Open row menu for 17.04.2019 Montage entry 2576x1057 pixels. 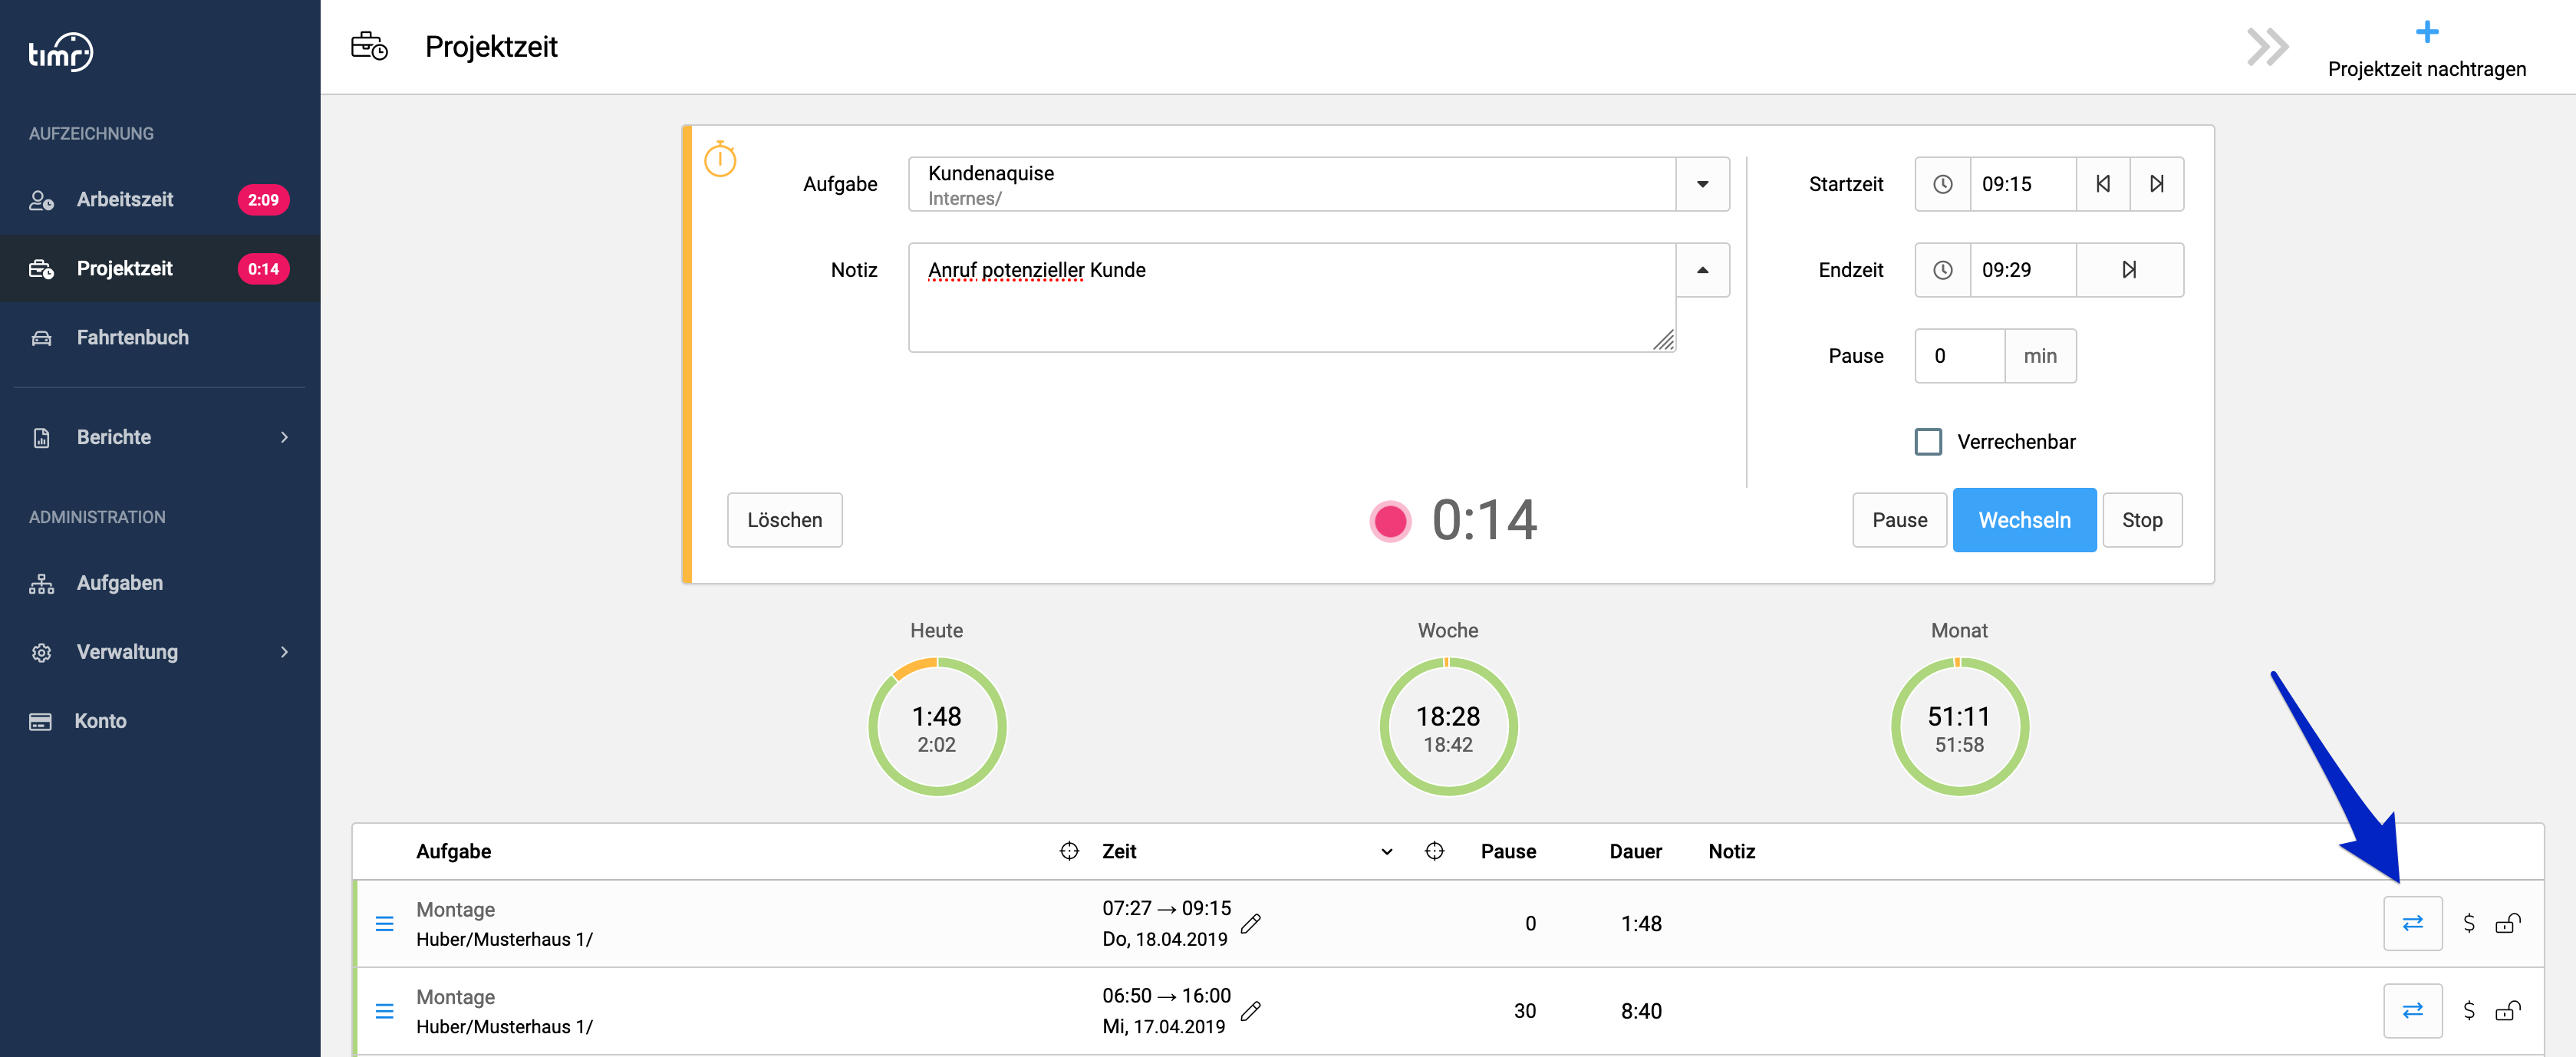pos(384,1011)
